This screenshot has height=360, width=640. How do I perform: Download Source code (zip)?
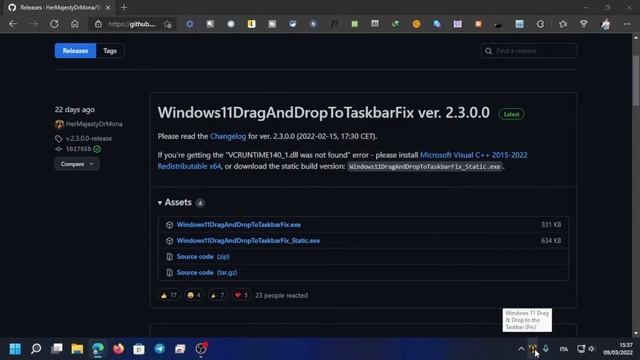[203, 256]
